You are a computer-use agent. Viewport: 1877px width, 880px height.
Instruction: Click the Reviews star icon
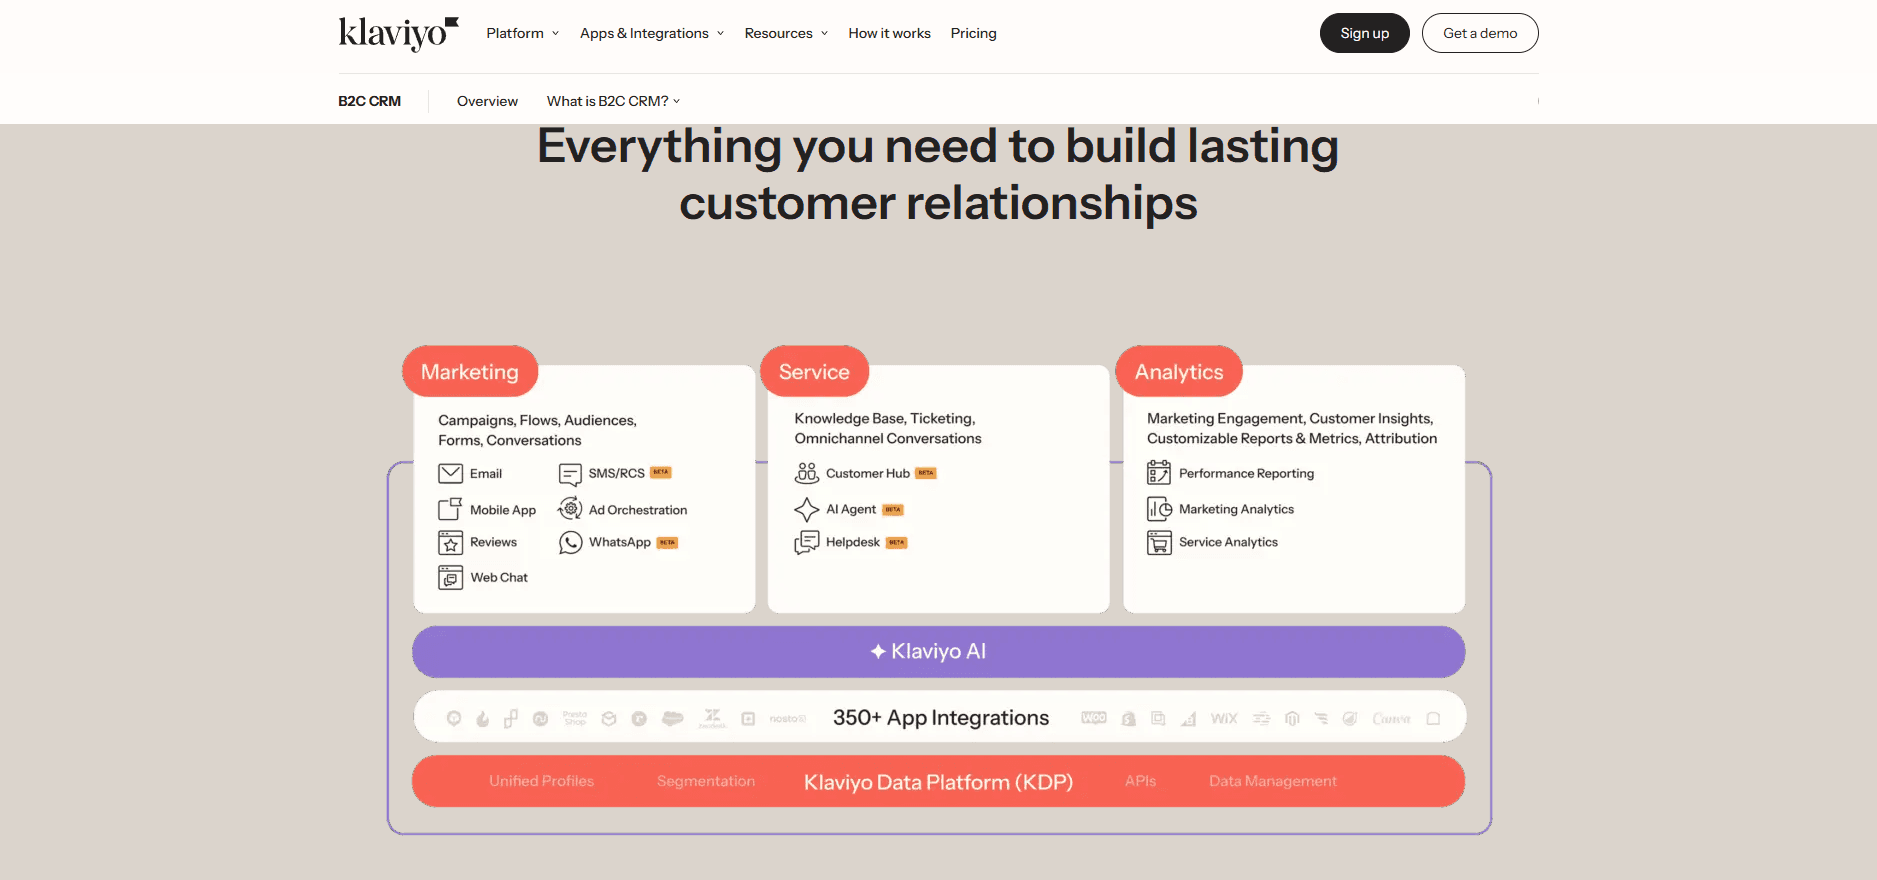450,543
